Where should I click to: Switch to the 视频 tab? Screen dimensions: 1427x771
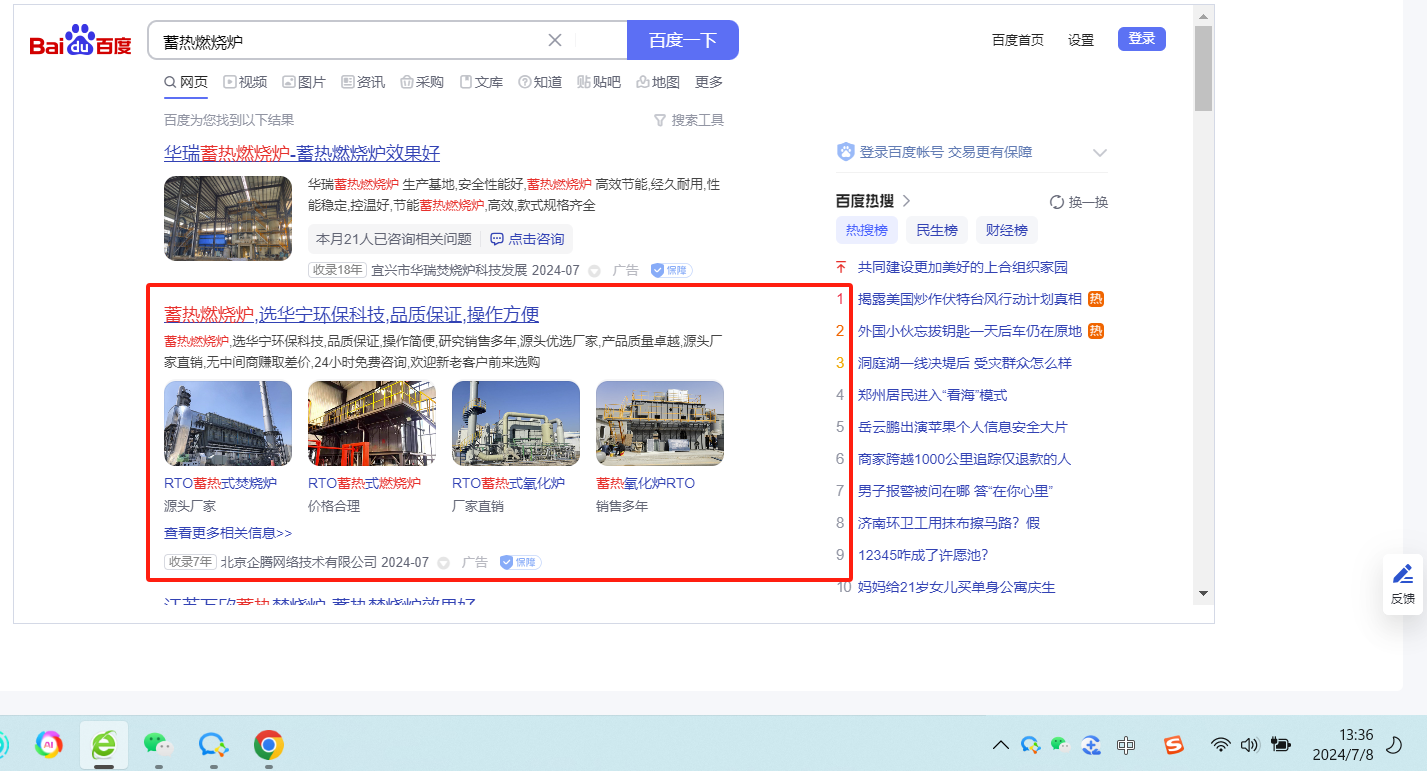(245, 82)
